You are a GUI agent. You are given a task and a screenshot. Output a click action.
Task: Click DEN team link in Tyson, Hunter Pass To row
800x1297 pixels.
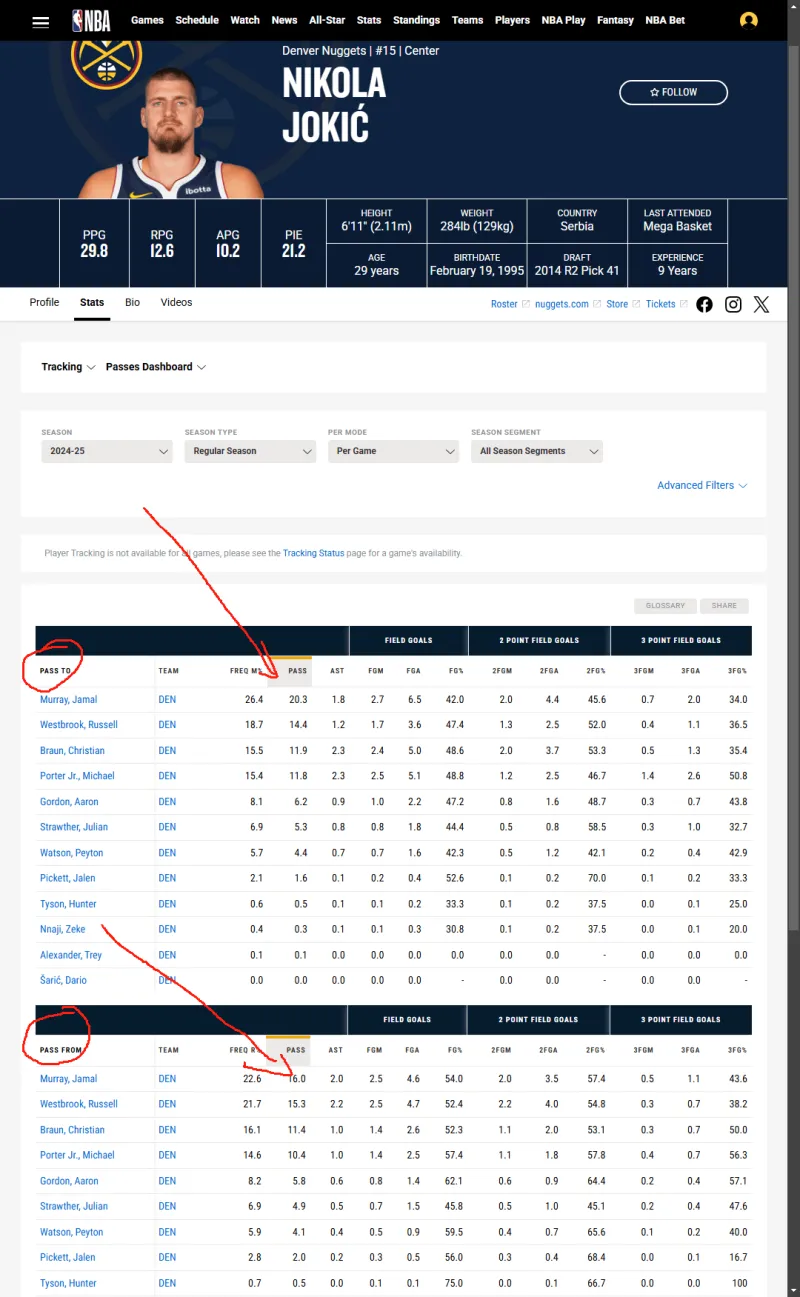click(x=167, y=904)
